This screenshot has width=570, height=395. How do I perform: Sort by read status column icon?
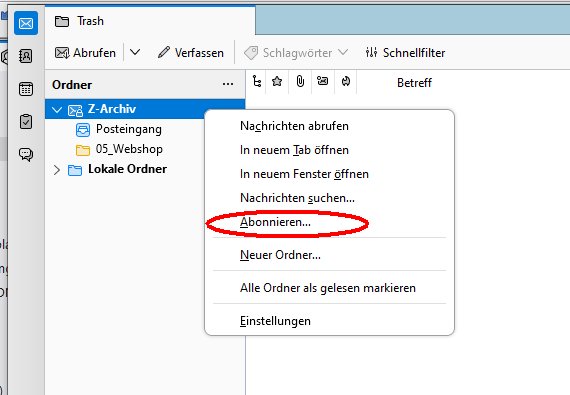tap(322, 81)
